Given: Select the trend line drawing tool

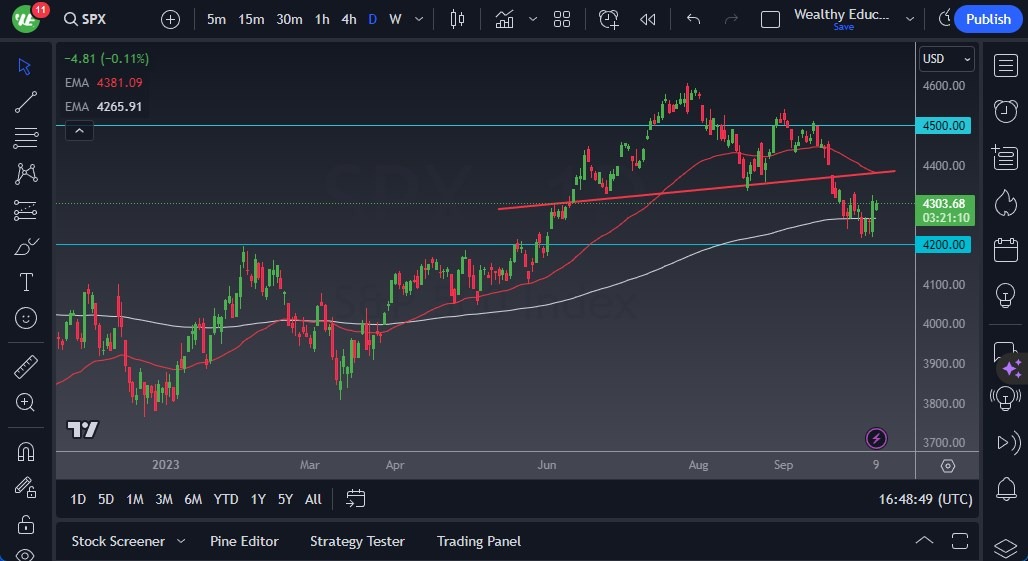Looking at the screenshot, I should pos(26,101).
